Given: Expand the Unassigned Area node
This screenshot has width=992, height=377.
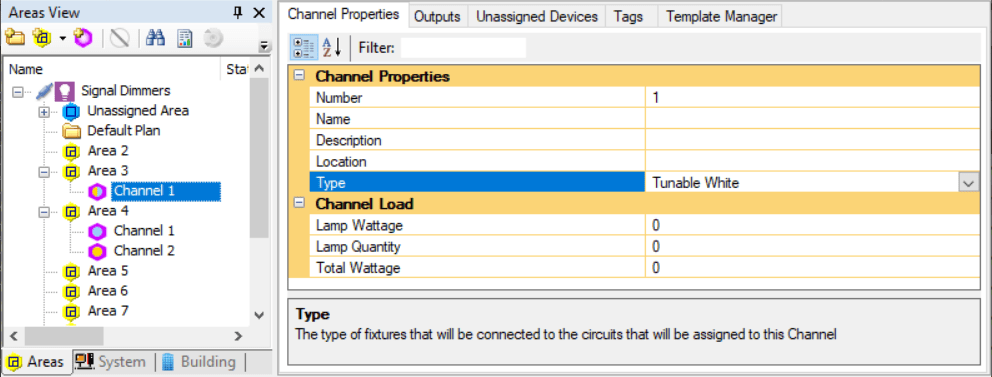Looking at the screenshot, I should 44,112.
